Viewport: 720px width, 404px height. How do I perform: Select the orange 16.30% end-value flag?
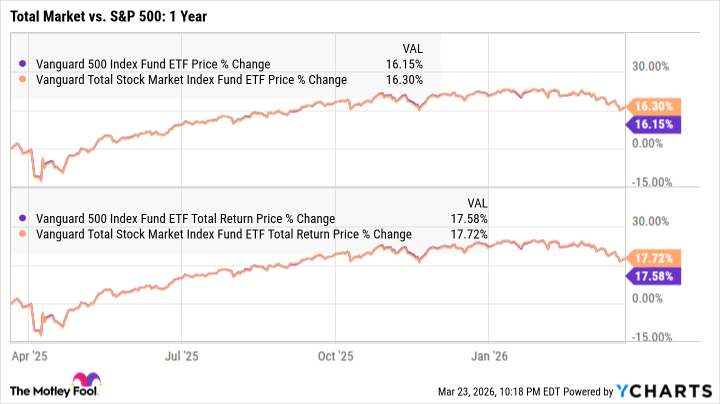(653, 106)
